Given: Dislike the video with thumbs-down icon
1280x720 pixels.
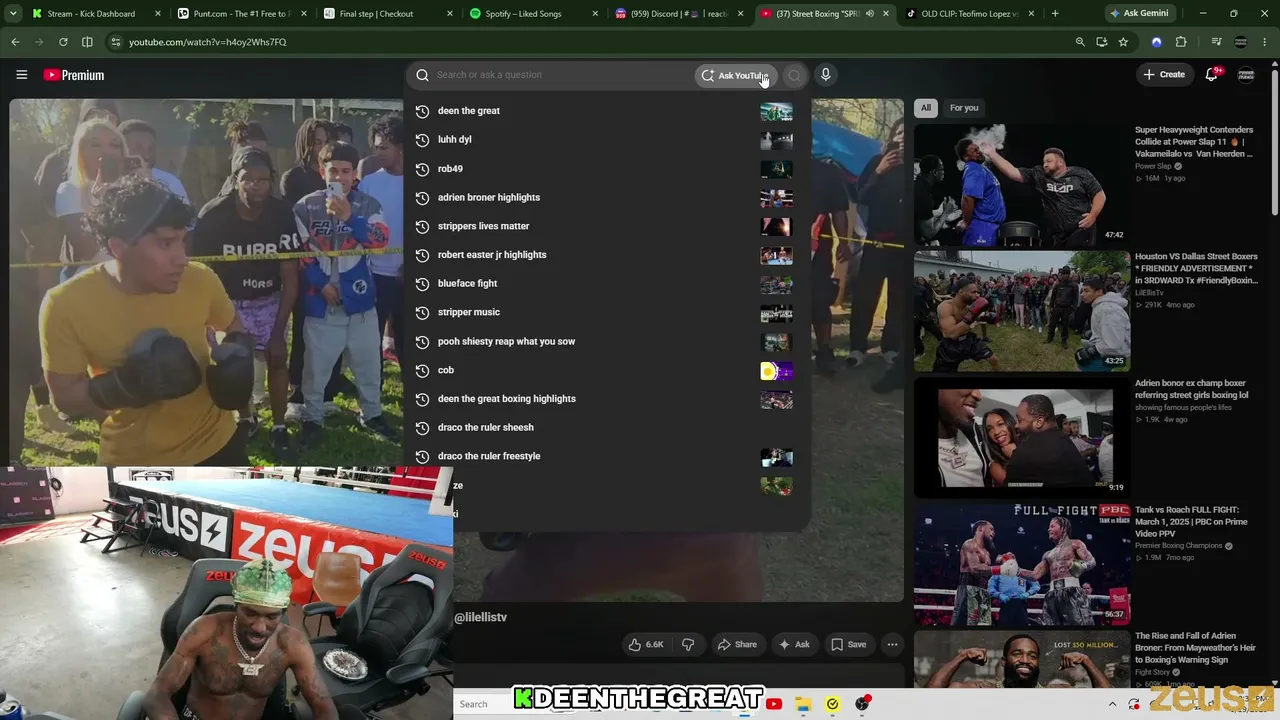Looking at the screenshot, I should pyautogui.click(x=688, y=645).
